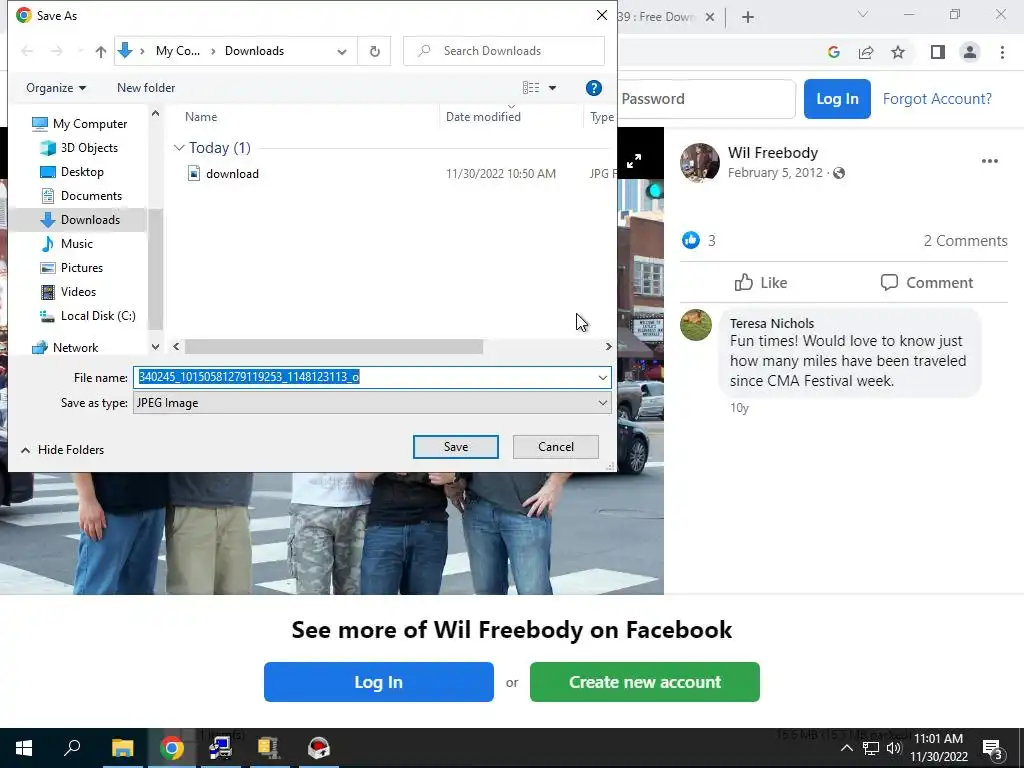The width and height of the screenshot is (1024, 768).
Task: Click large blue Log In button
Action: 379,682
